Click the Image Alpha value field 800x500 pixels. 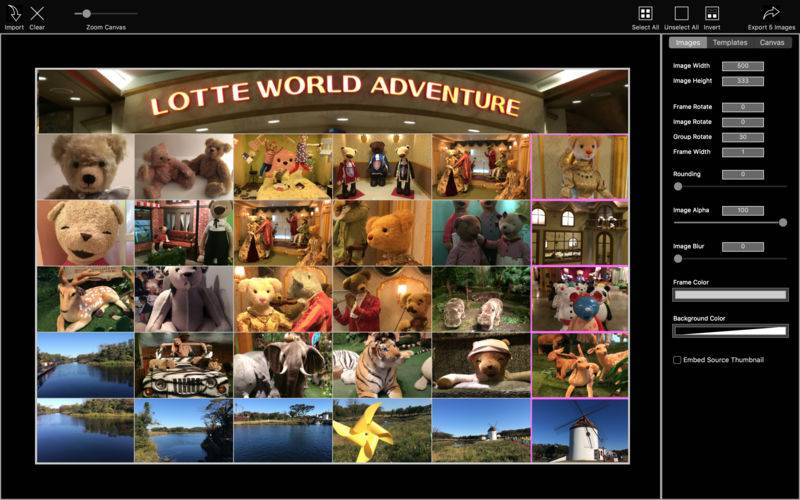(743, 210)
